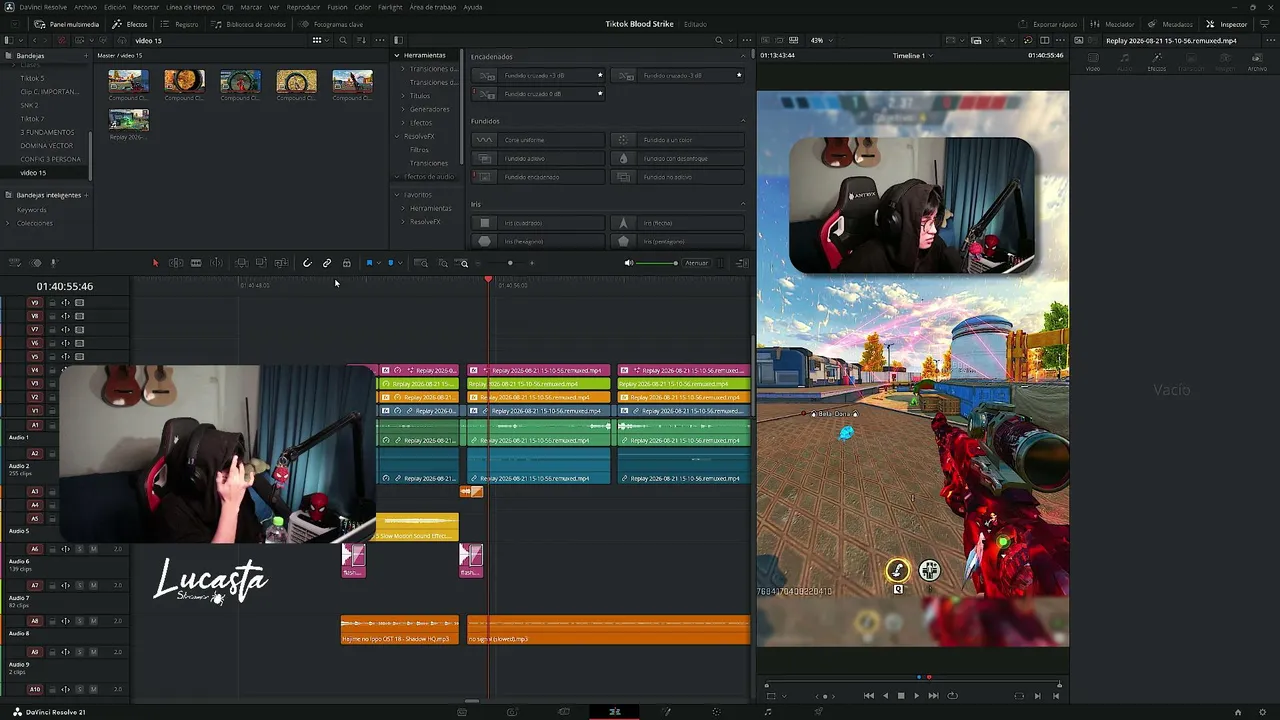Select the Fundido aditivo transition

click(539, 158)
